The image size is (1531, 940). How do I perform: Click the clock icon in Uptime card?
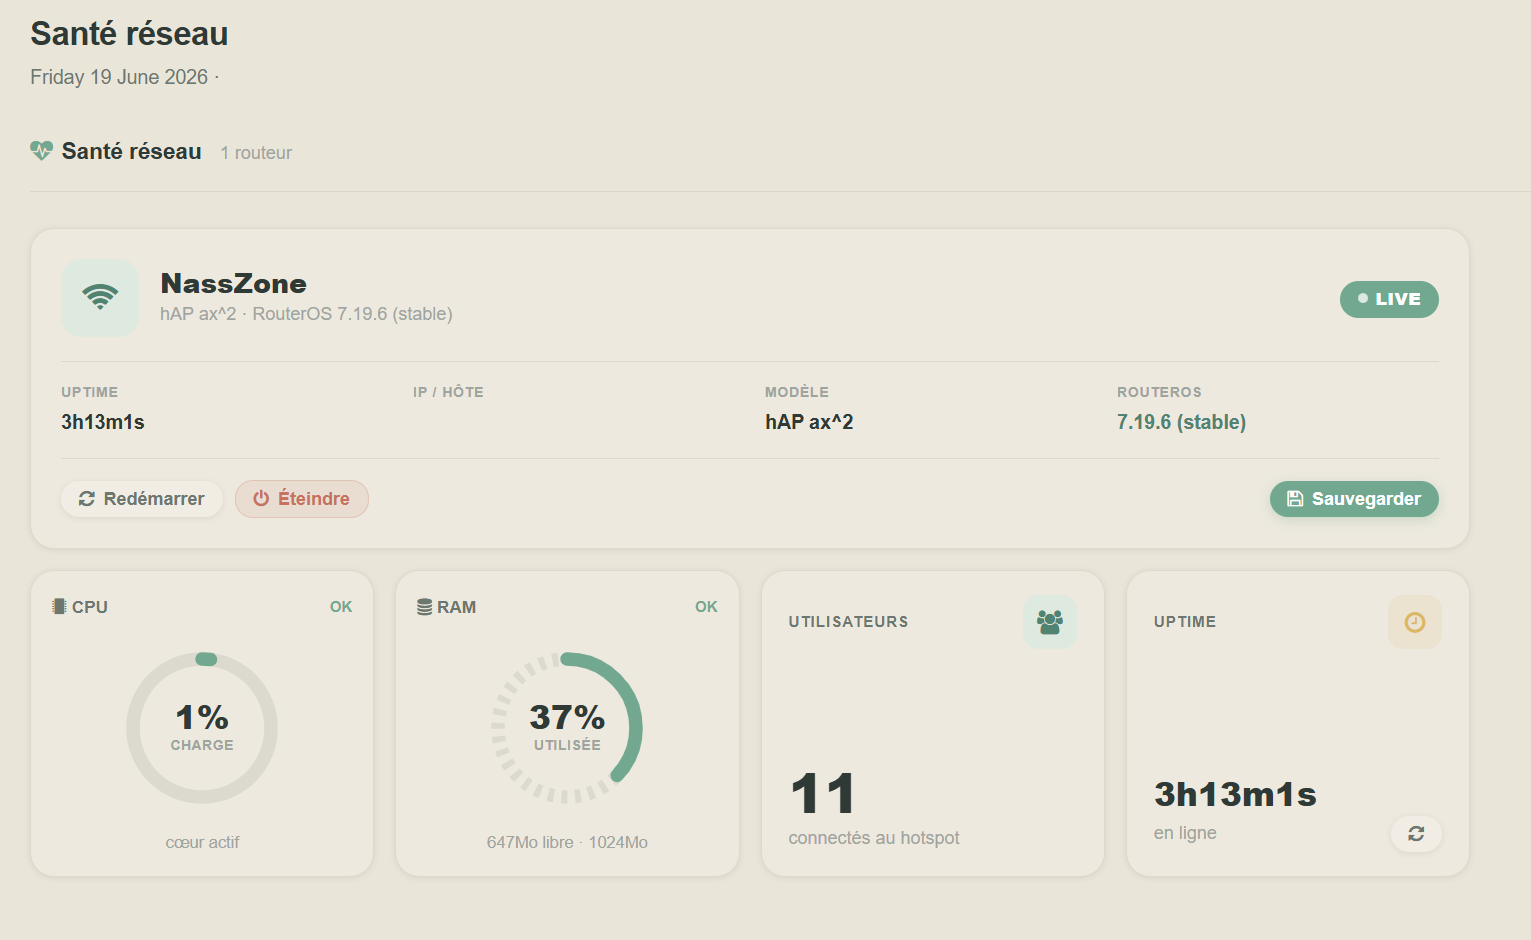tap(1415, 622)
